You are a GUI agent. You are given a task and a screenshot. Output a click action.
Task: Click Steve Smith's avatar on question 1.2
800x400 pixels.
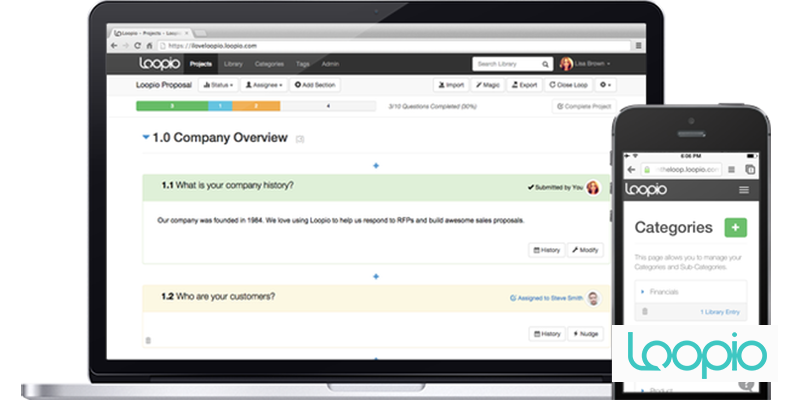[x=594, y=298]
